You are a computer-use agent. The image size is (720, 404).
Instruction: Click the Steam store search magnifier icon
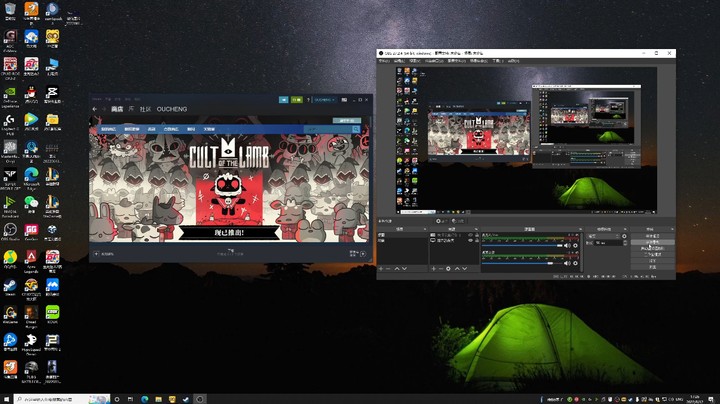coord(355,129)
